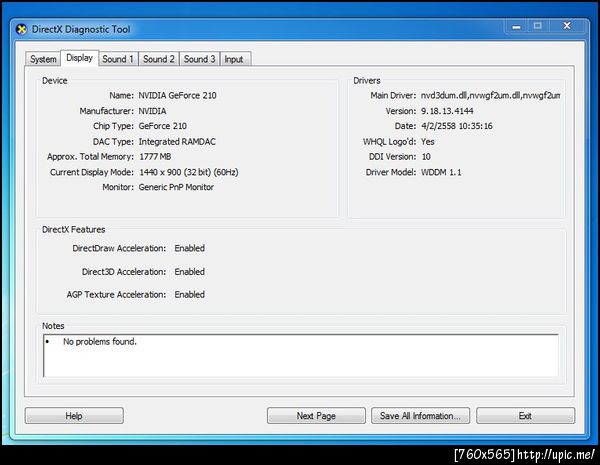Click the 'DirectX Diagnostic Tool' window title

point(81,29)
